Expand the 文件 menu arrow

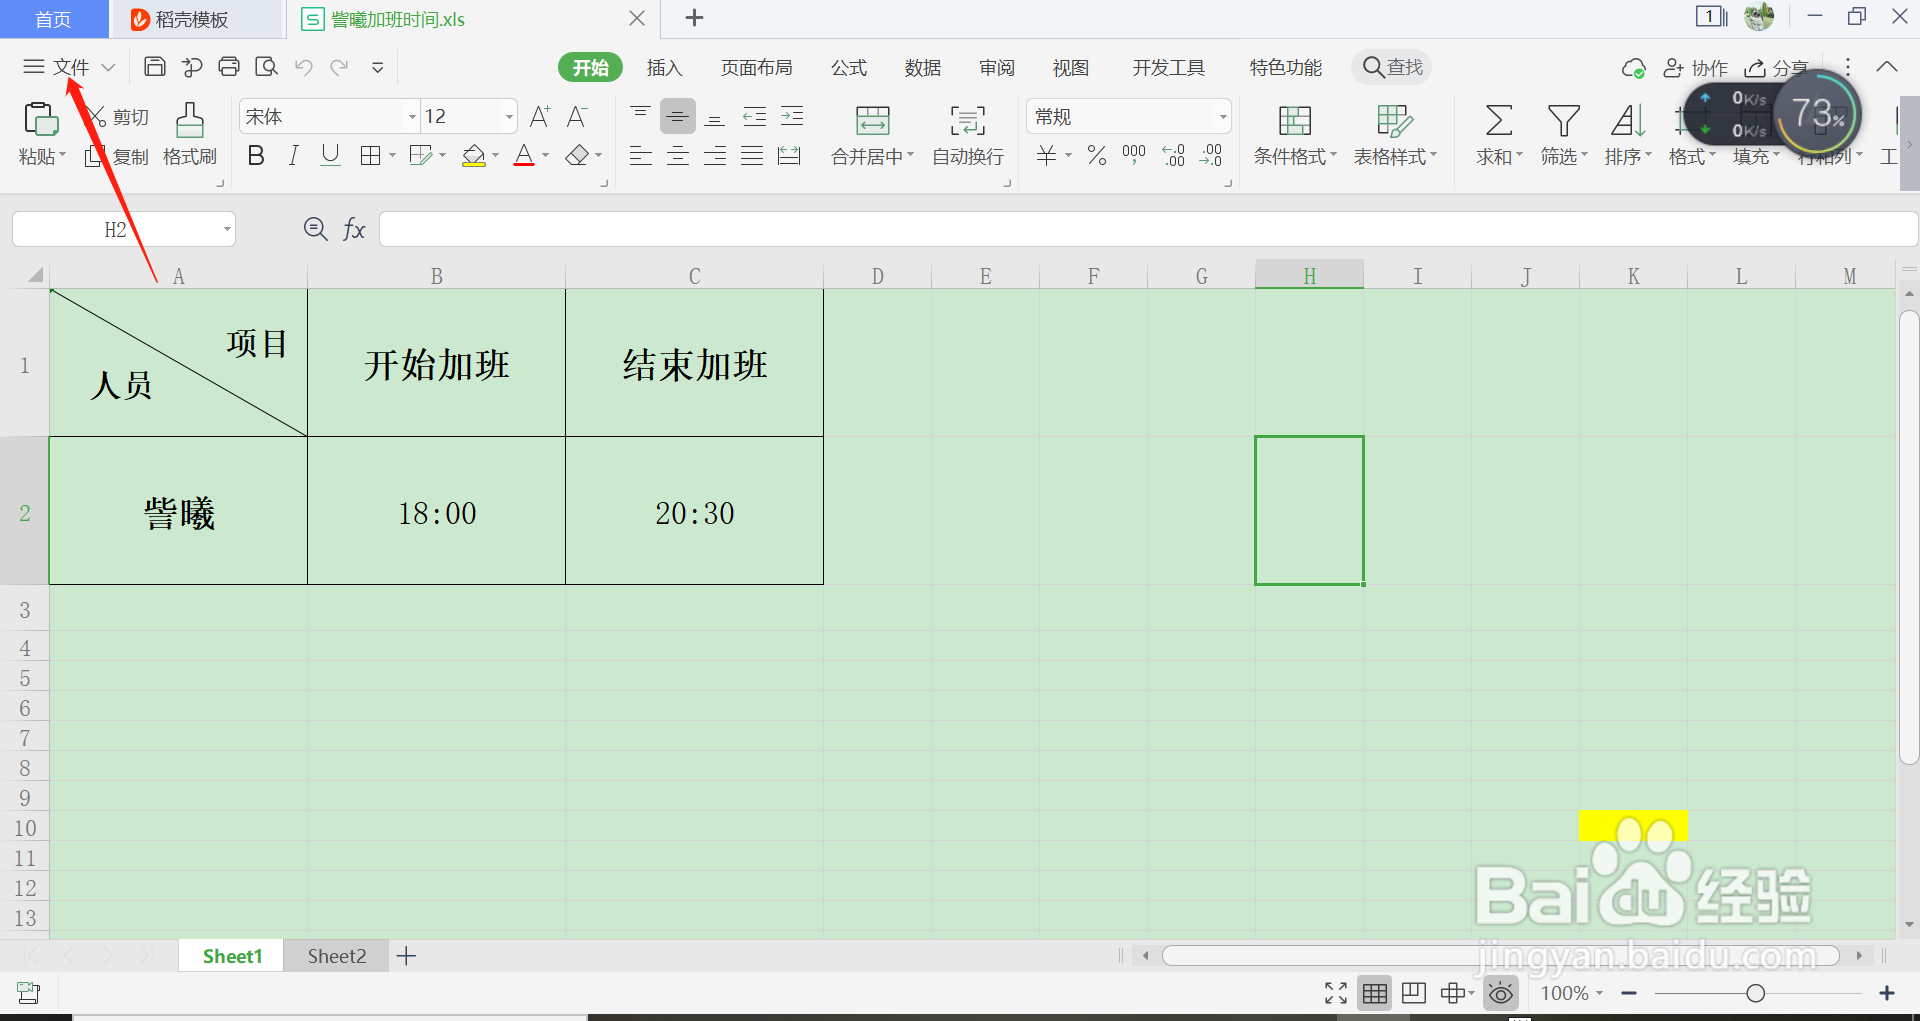click(109, 67)
